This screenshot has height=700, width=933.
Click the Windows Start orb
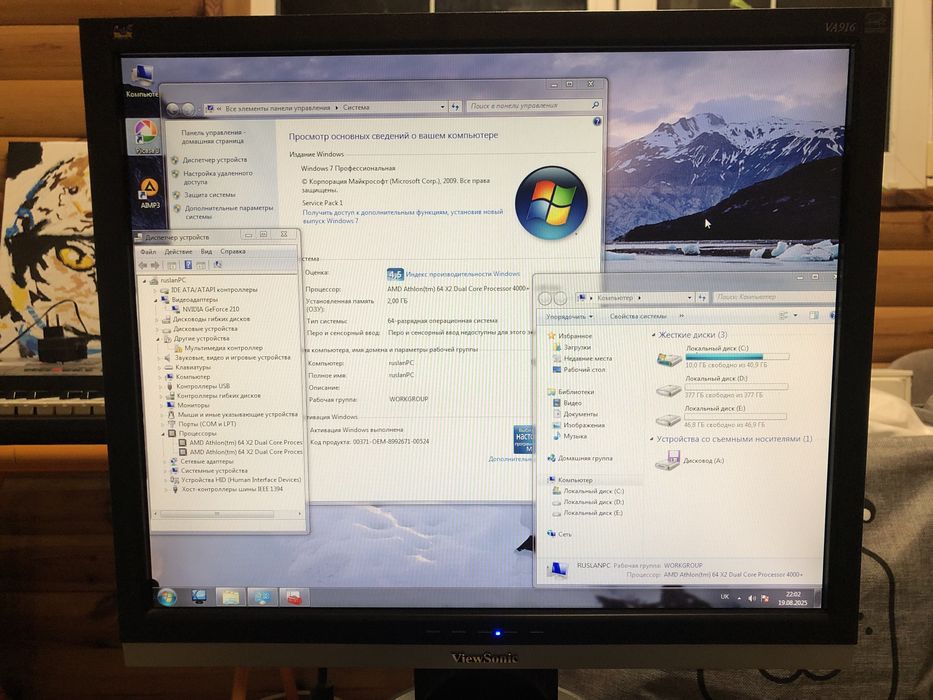coord(167,596)
